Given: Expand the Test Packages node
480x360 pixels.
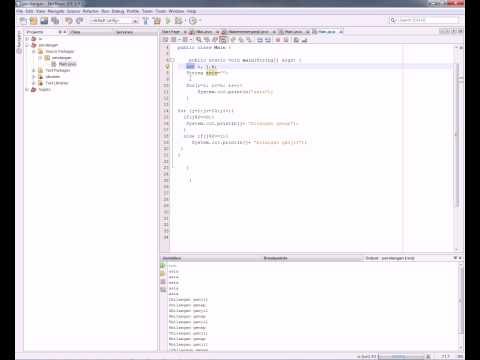Looking at the screenshot, I should tap(34, 70).
